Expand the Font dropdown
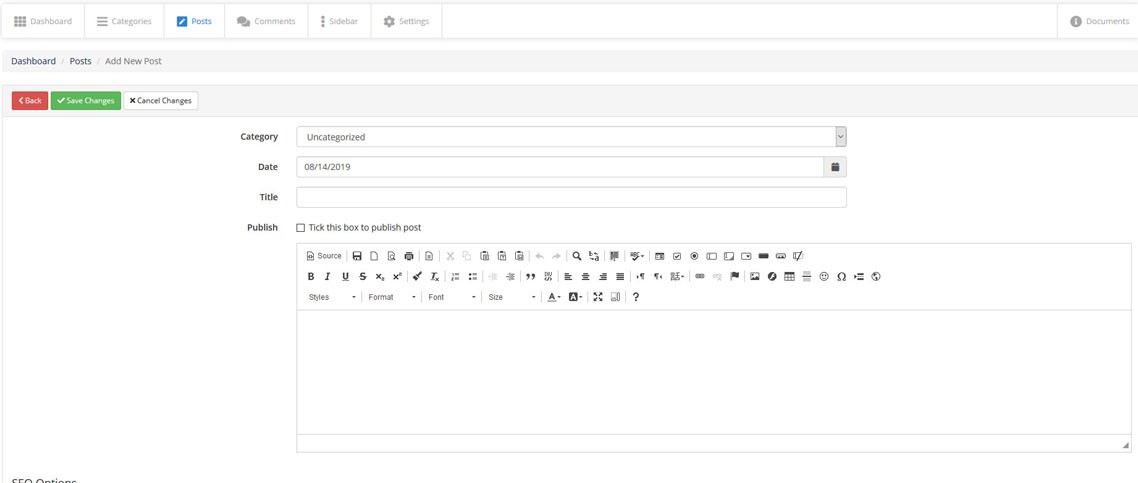This screenshot has width=1138, height=483. tap(451, 297)
